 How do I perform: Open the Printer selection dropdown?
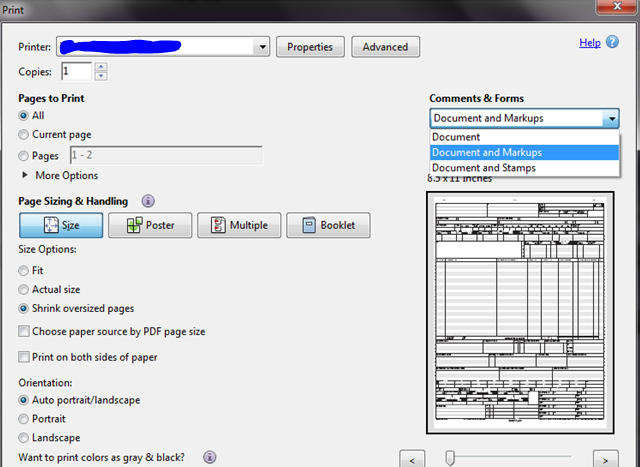point(262,46)
